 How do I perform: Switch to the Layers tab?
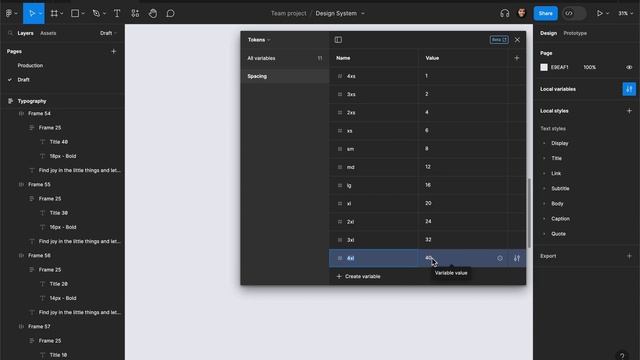pos(25,33)
